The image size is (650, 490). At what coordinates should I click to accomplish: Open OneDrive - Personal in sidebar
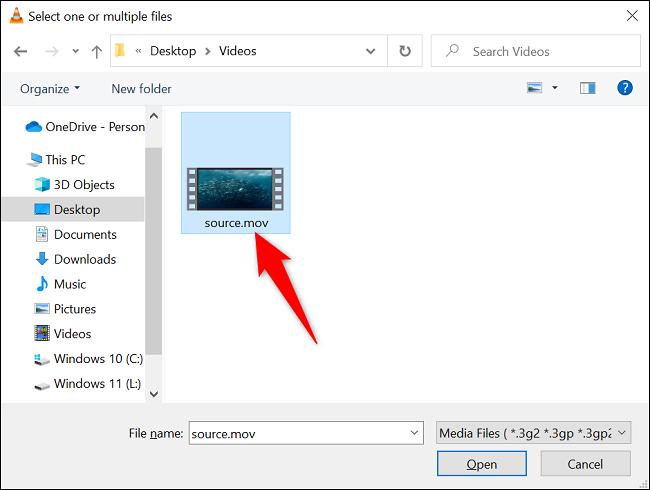coord(85,127)
